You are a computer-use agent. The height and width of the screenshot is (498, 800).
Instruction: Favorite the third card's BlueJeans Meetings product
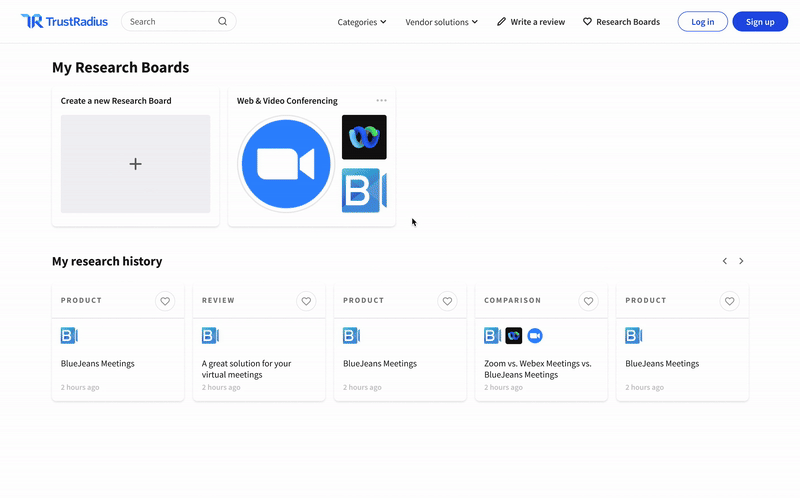(447, 301)
